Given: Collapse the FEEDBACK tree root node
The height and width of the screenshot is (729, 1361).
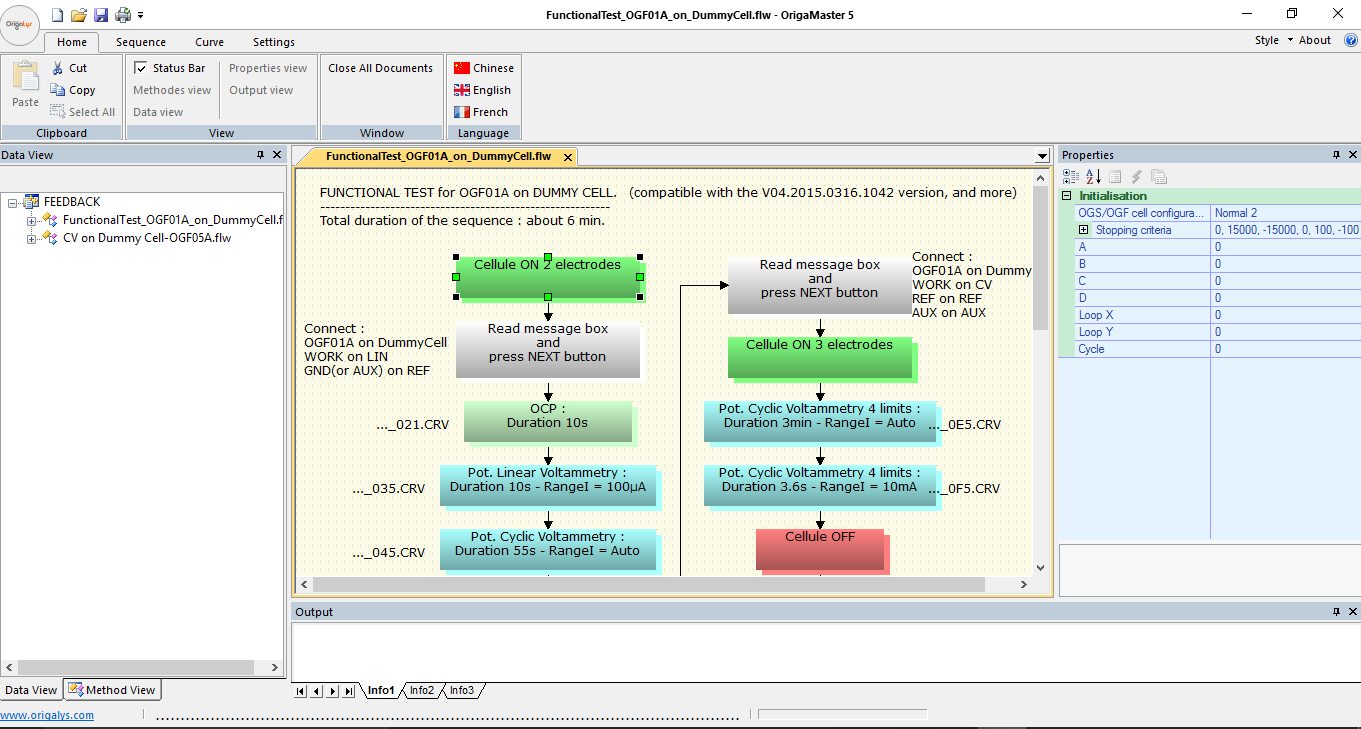Looking at the screenshot, I should click(x=13, y=202).
